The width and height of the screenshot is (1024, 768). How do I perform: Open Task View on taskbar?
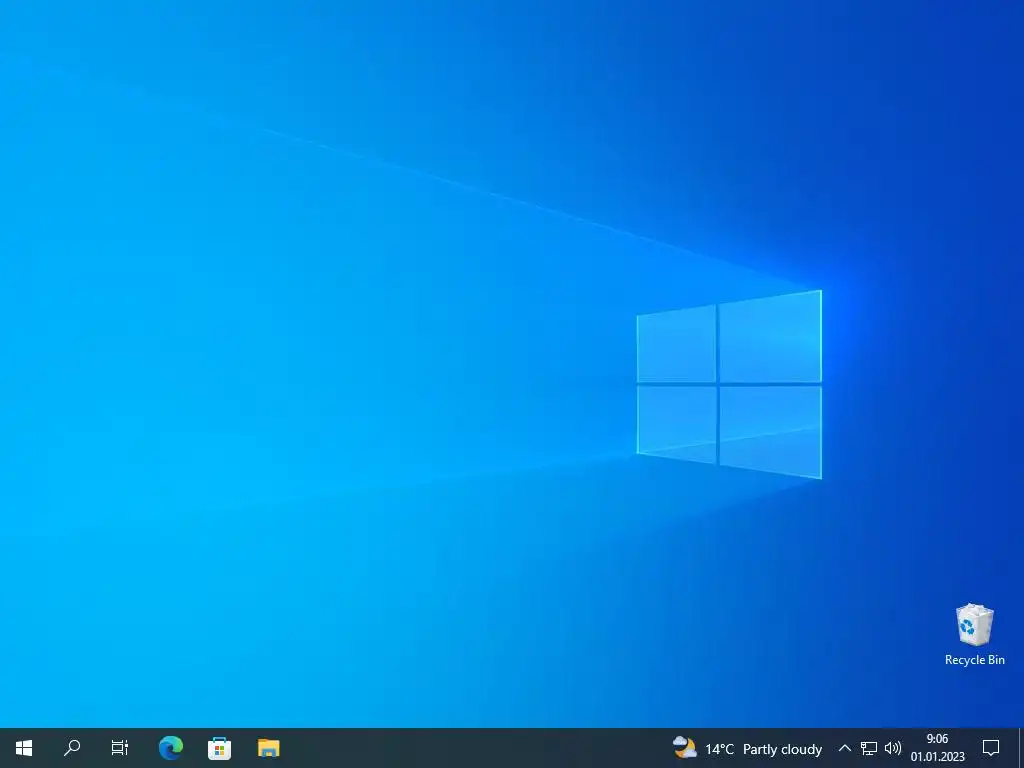[x=120, y=748]
